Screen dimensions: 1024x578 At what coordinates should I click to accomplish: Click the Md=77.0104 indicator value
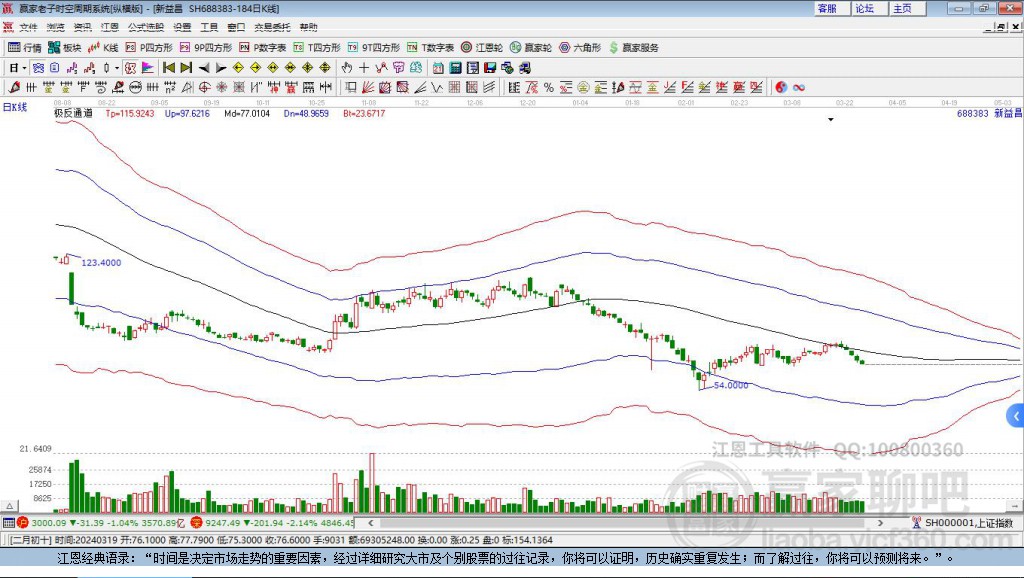click(x=247, y=113)
